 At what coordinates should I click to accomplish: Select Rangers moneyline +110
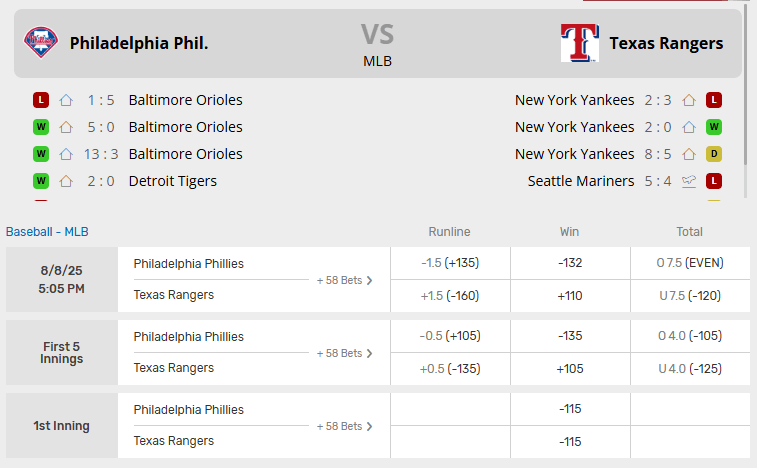click(x=569, y=295)
